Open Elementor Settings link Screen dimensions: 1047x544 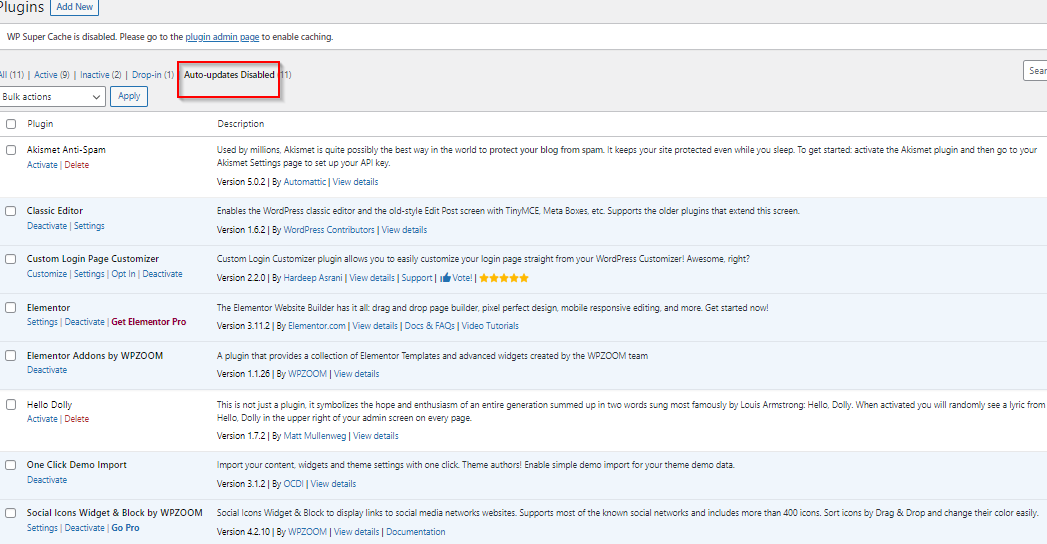click(42, 322)
